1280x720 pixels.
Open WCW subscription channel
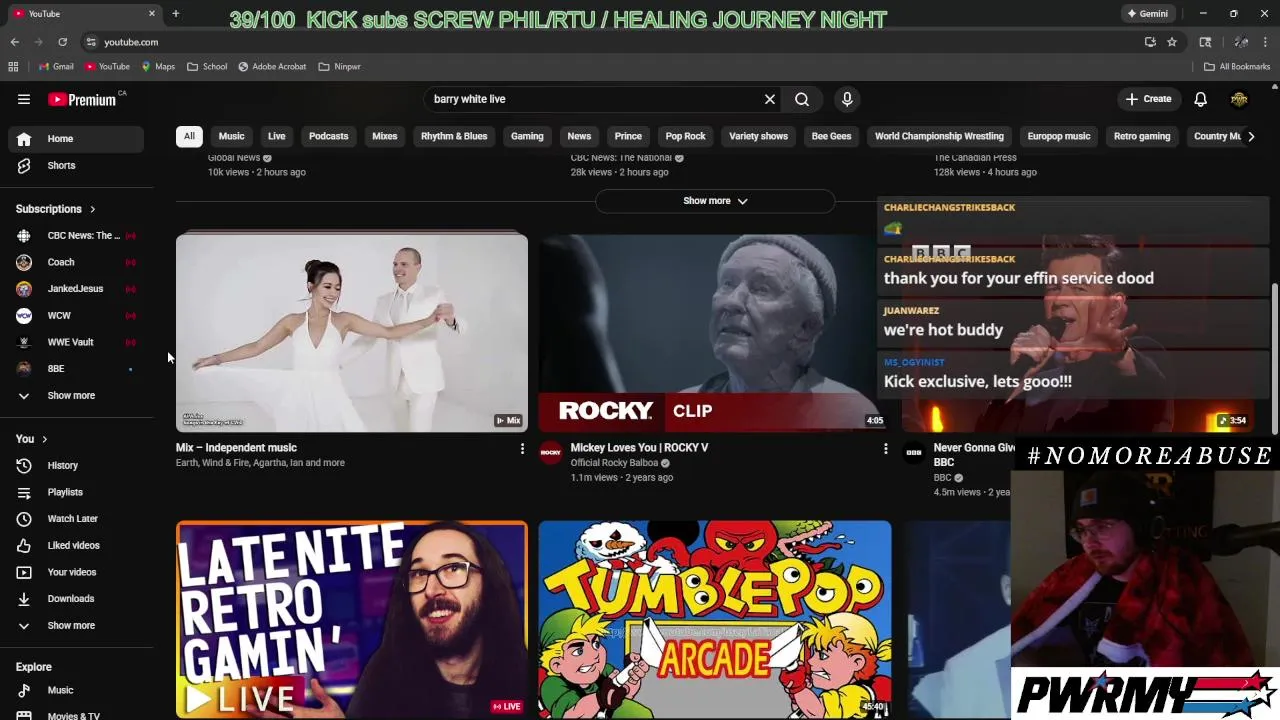pyautogui.click(x=78, y=316)
